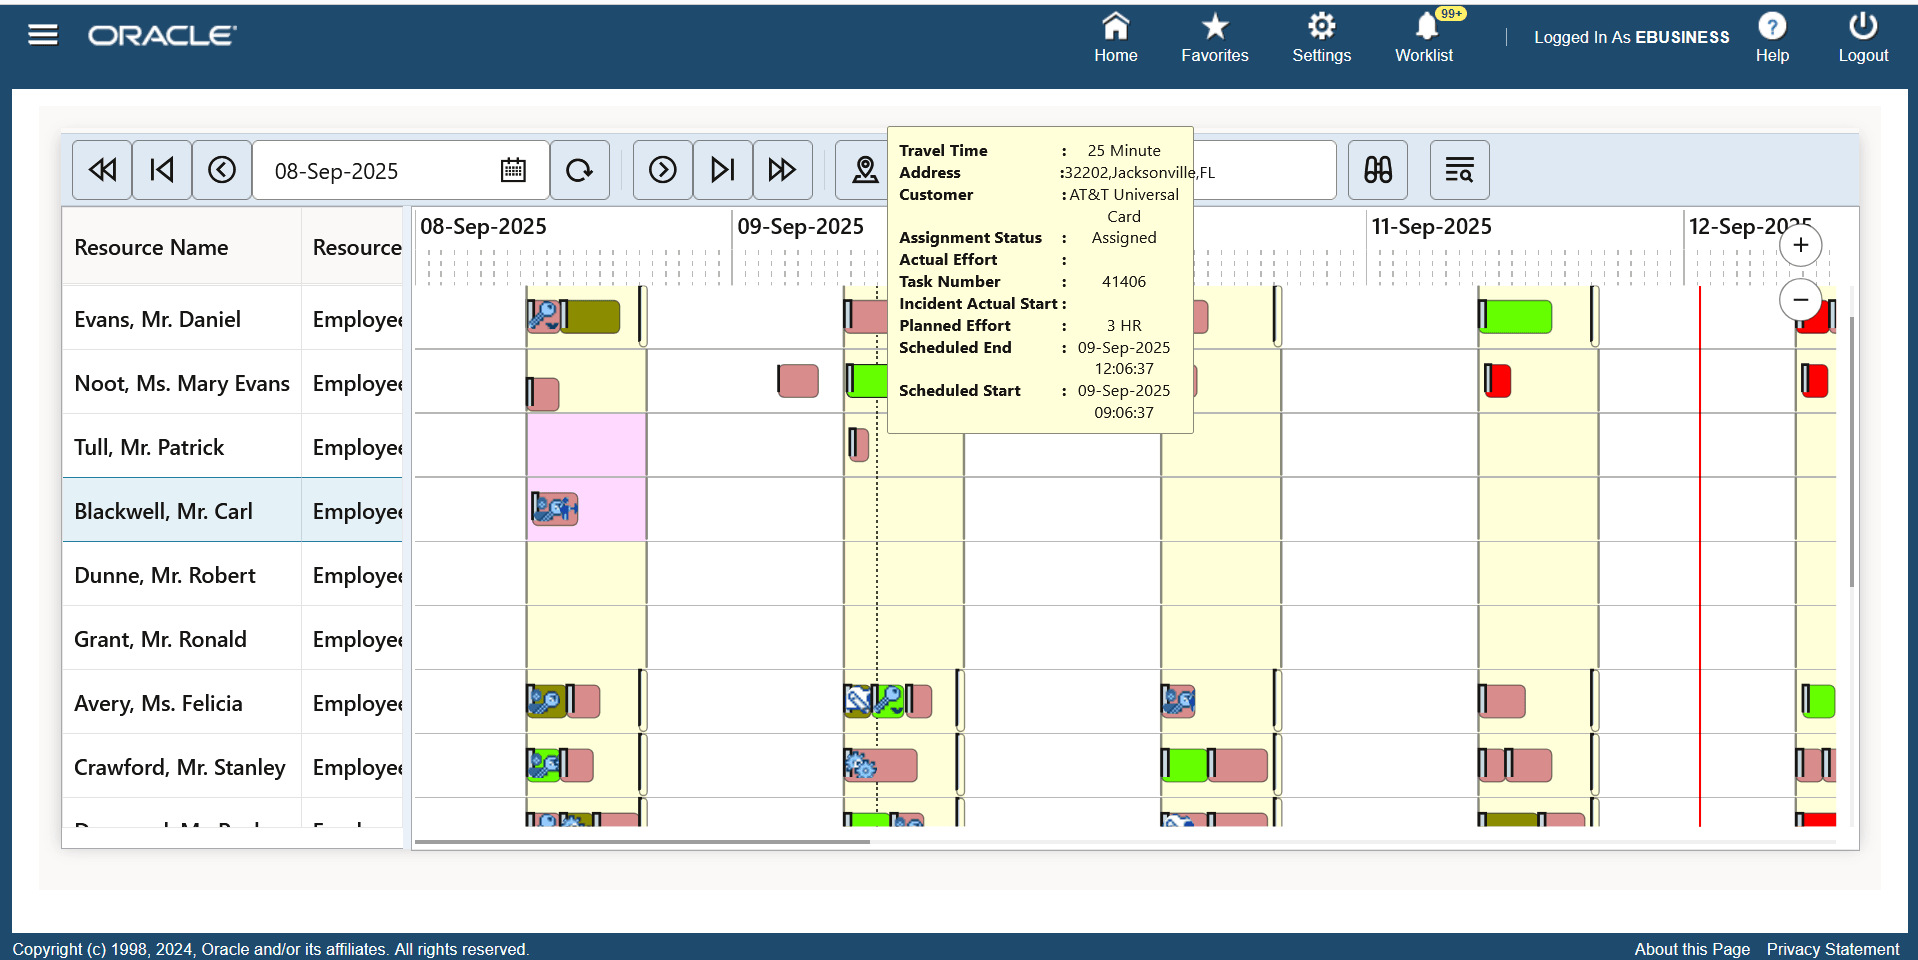Select the Blackwell, Mr. Carl resource row

click(163, 510)
